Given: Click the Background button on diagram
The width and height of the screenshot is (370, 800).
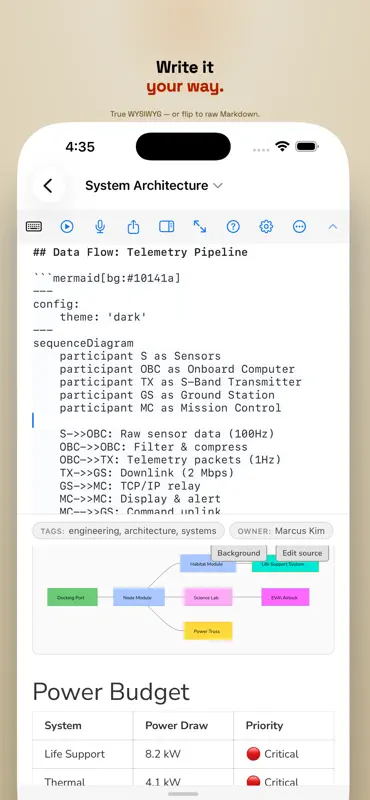Looking at the screenshot, I should tap(239, 553).
